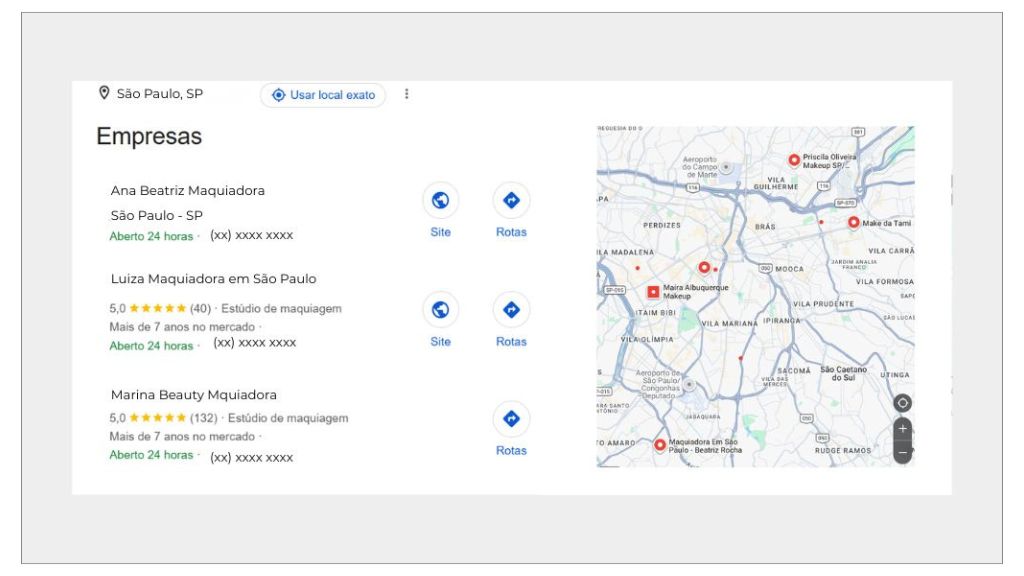Open the three-dot more options menu

406,94
